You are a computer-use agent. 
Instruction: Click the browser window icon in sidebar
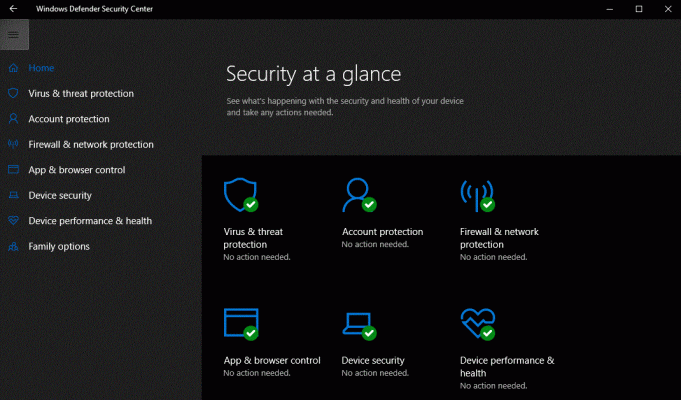(x=13, y=169)
